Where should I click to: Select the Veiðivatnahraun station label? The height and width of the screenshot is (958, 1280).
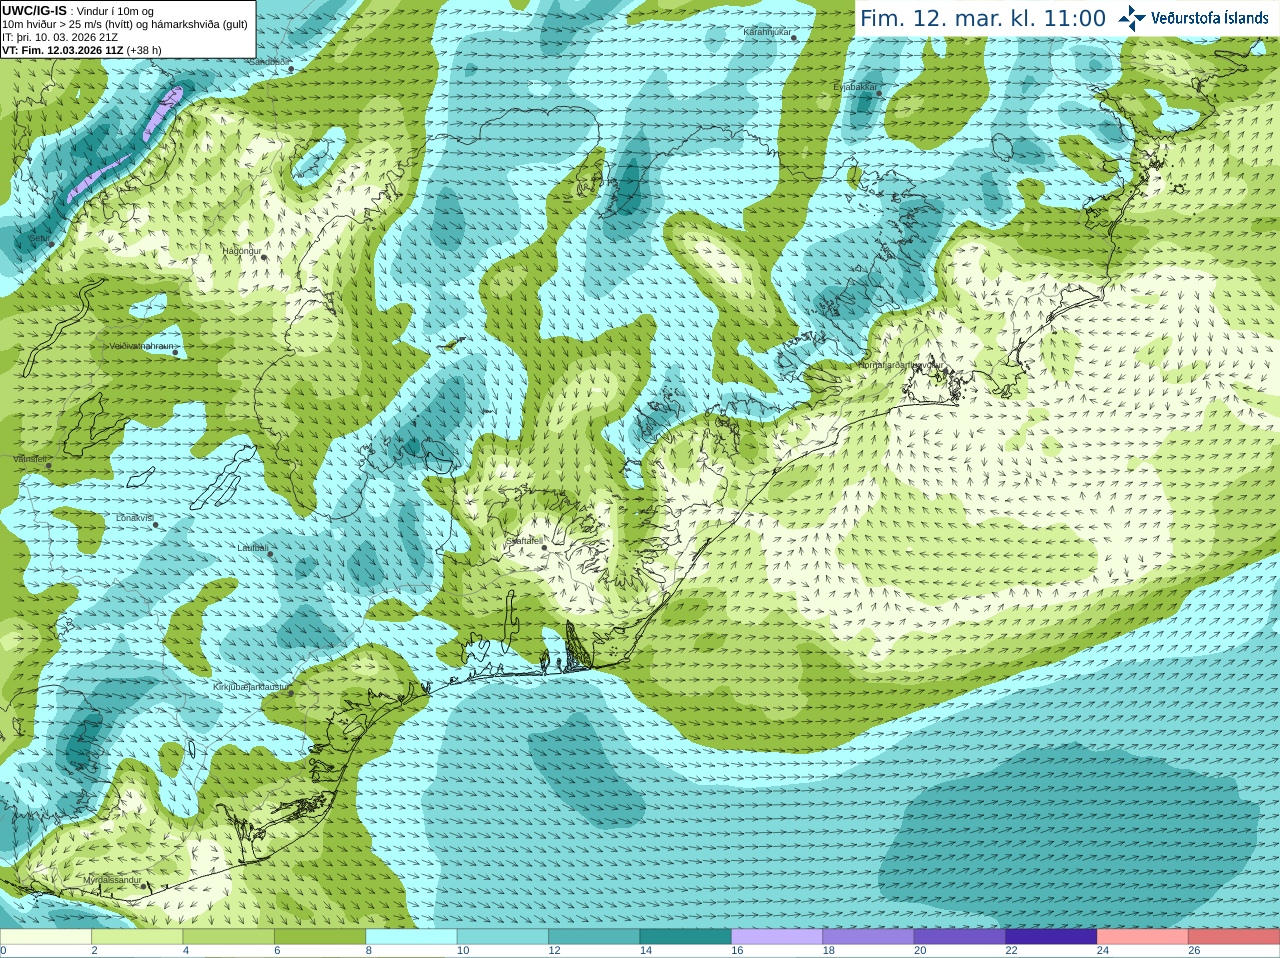pos(141,346)
